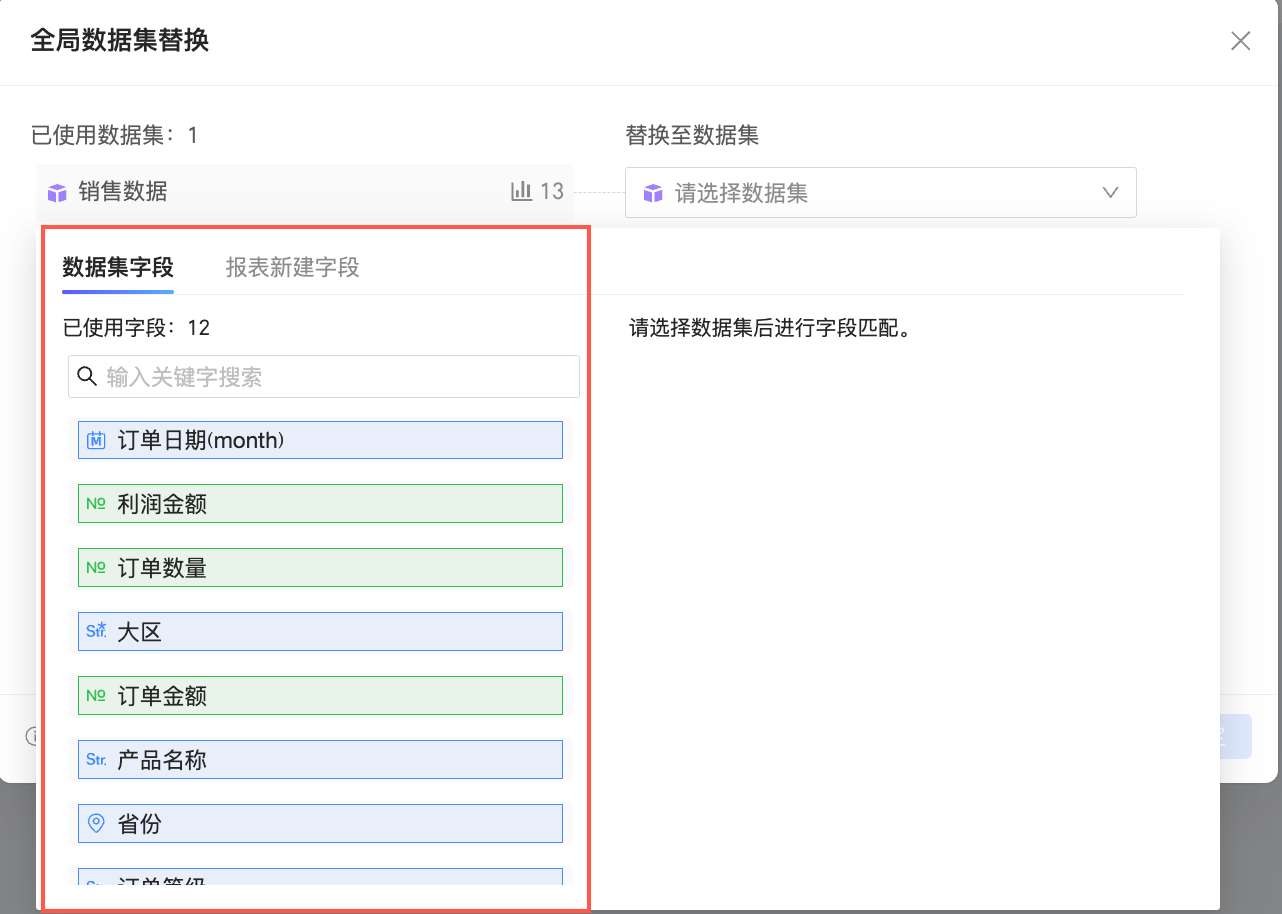Click the 销售数据 dataset name
1282x914 pixels.
coord(123,192)
